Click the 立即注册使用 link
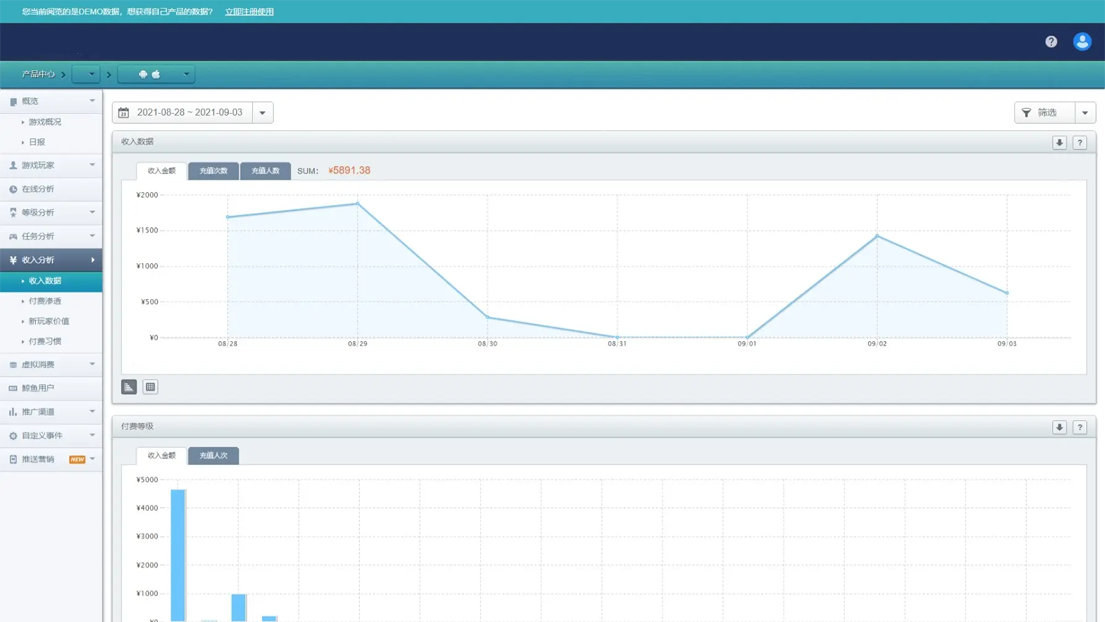 (x=249, y=12)
